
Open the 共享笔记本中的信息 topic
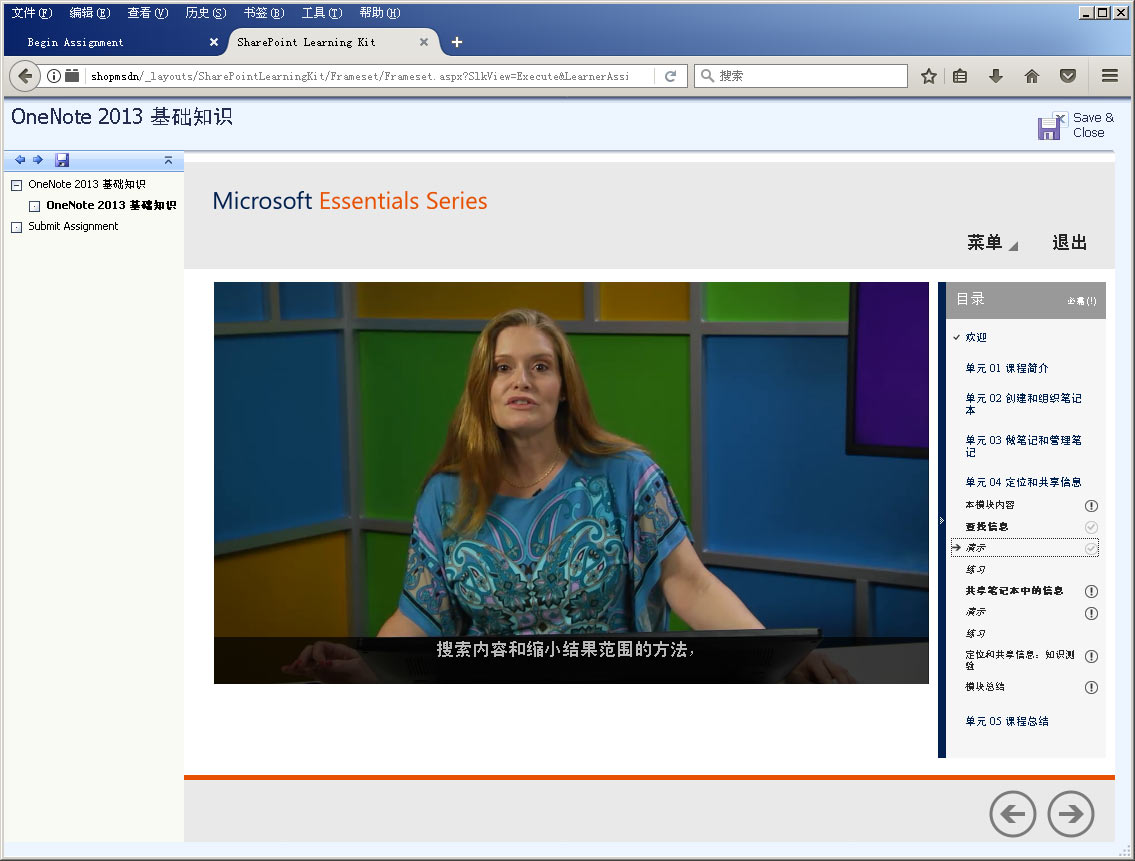click(x=1014, y=591)
